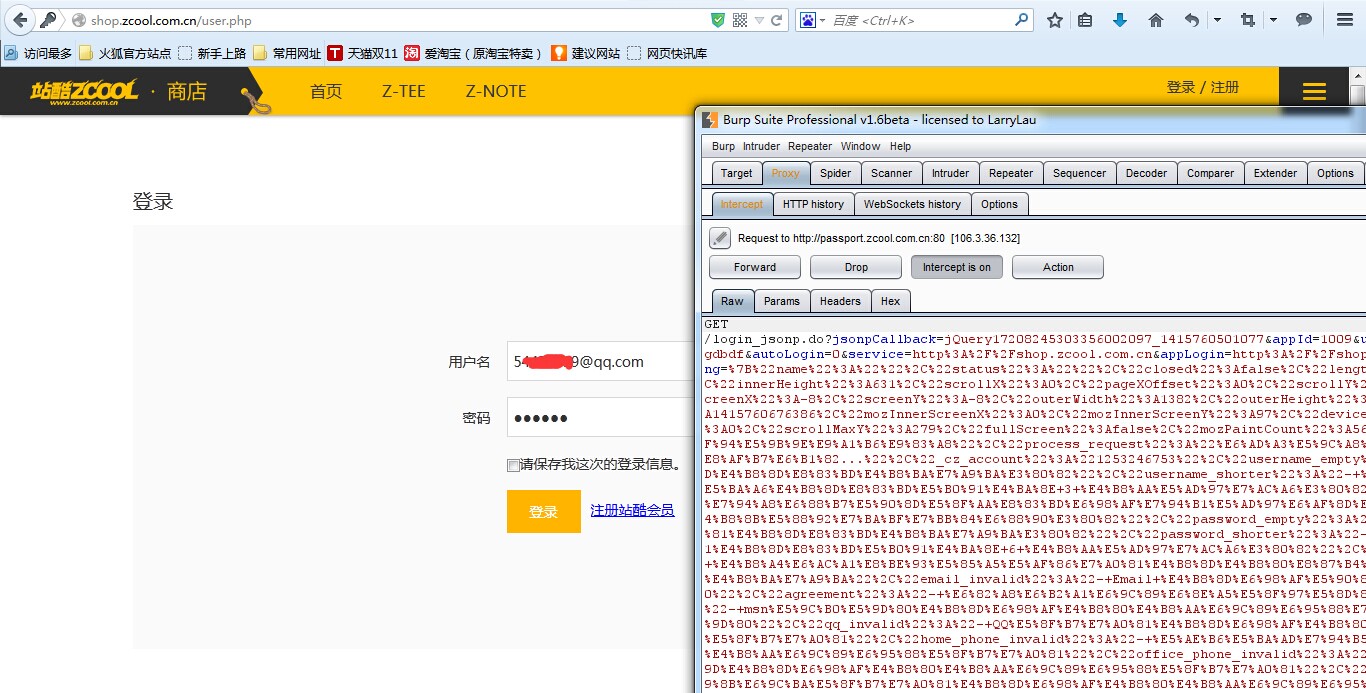1366x693 pixels.
Task: Switch to the Extender tab
Action: point(1276,173)
